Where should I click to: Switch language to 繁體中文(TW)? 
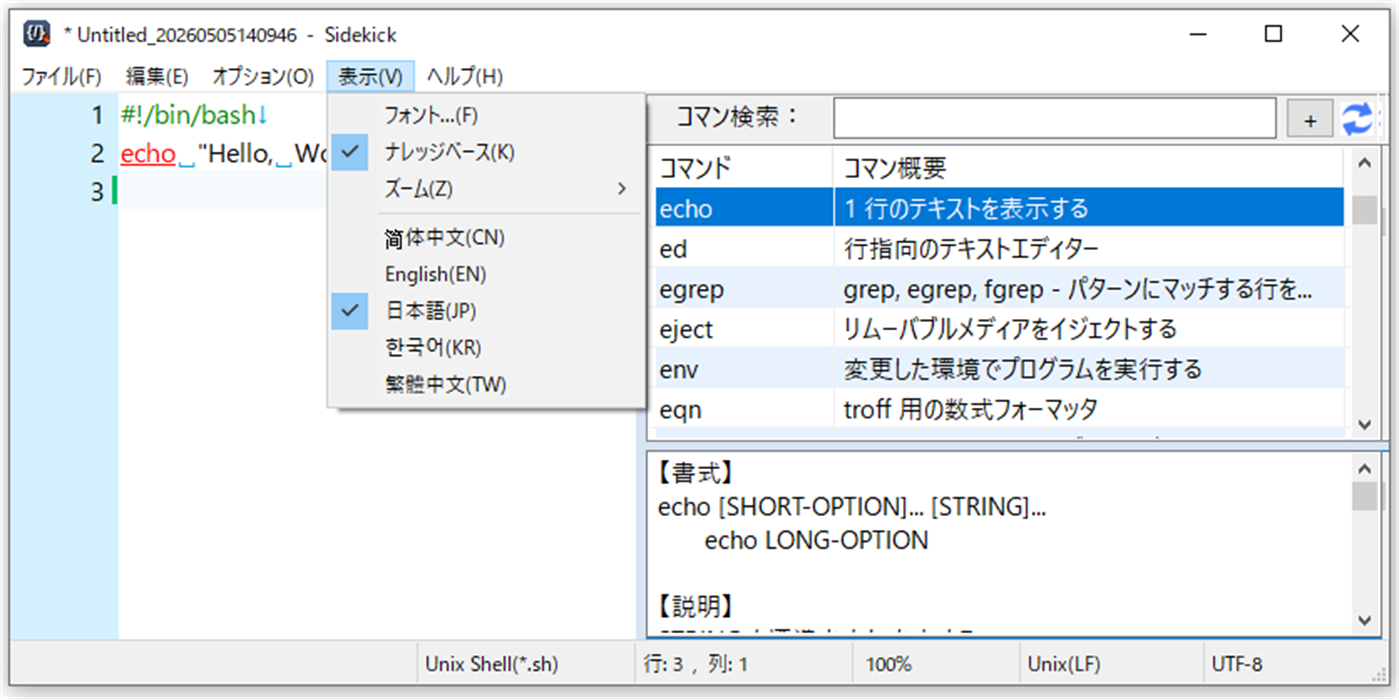(x=486, y=385)
